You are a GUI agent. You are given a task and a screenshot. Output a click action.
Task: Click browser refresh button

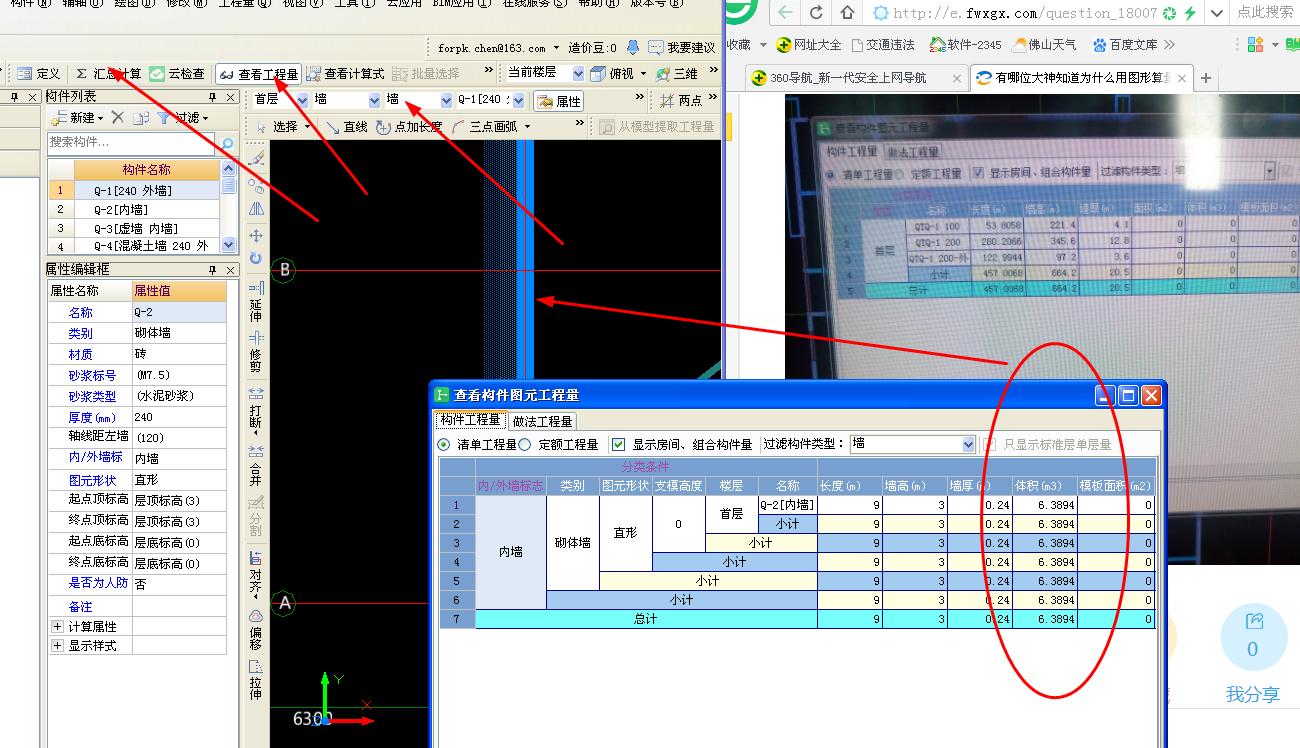(x=817, y=13)
